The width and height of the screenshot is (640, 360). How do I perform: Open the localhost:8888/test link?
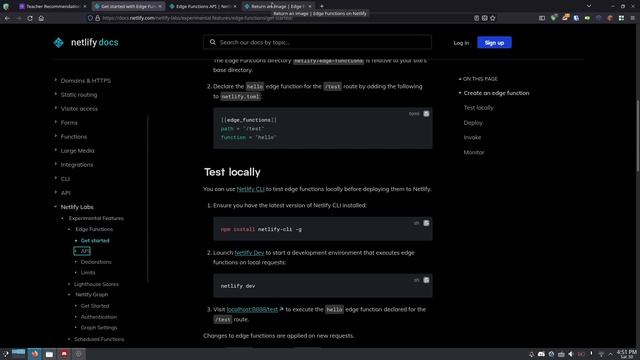(x=252, y=309)
